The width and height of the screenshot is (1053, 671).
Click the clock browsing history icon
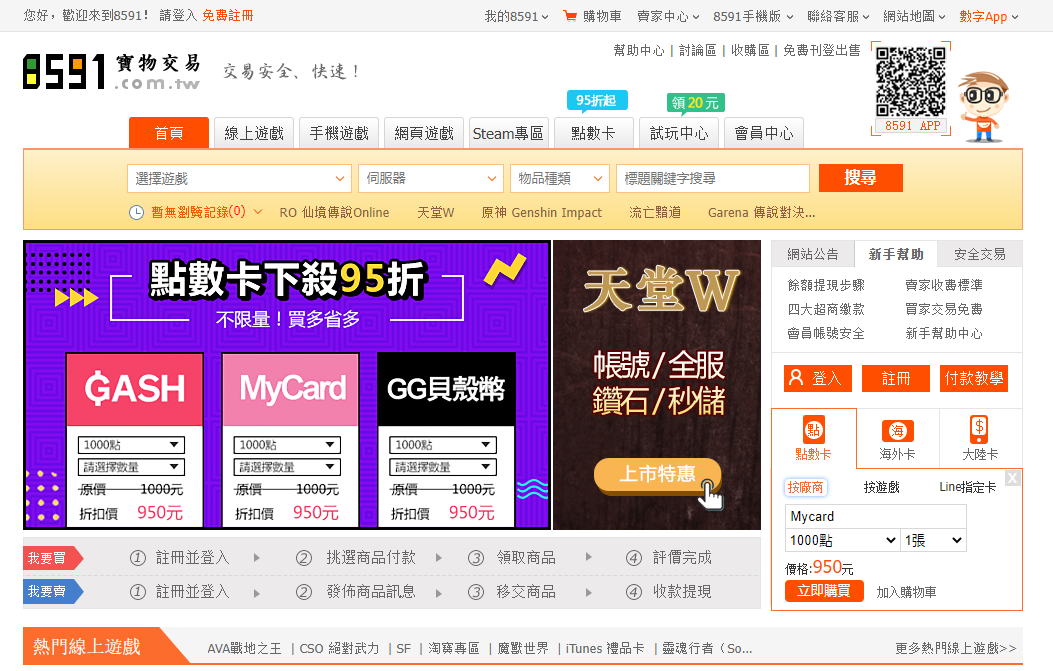(136, 213)
